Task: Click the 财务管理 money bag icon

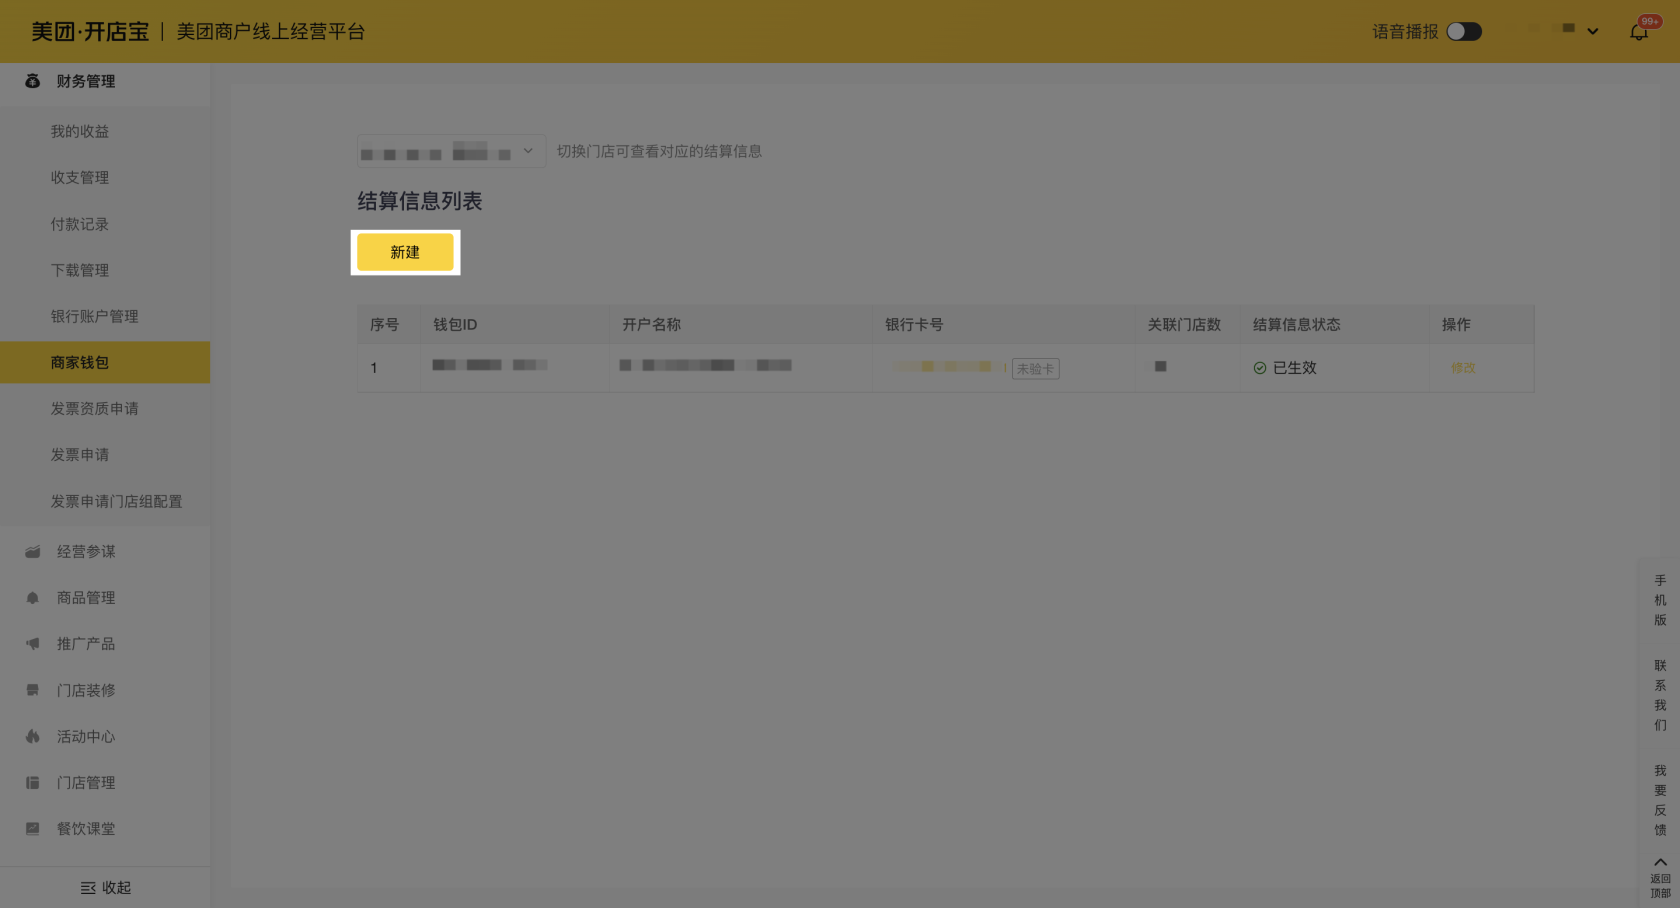Action: point(33,81)
